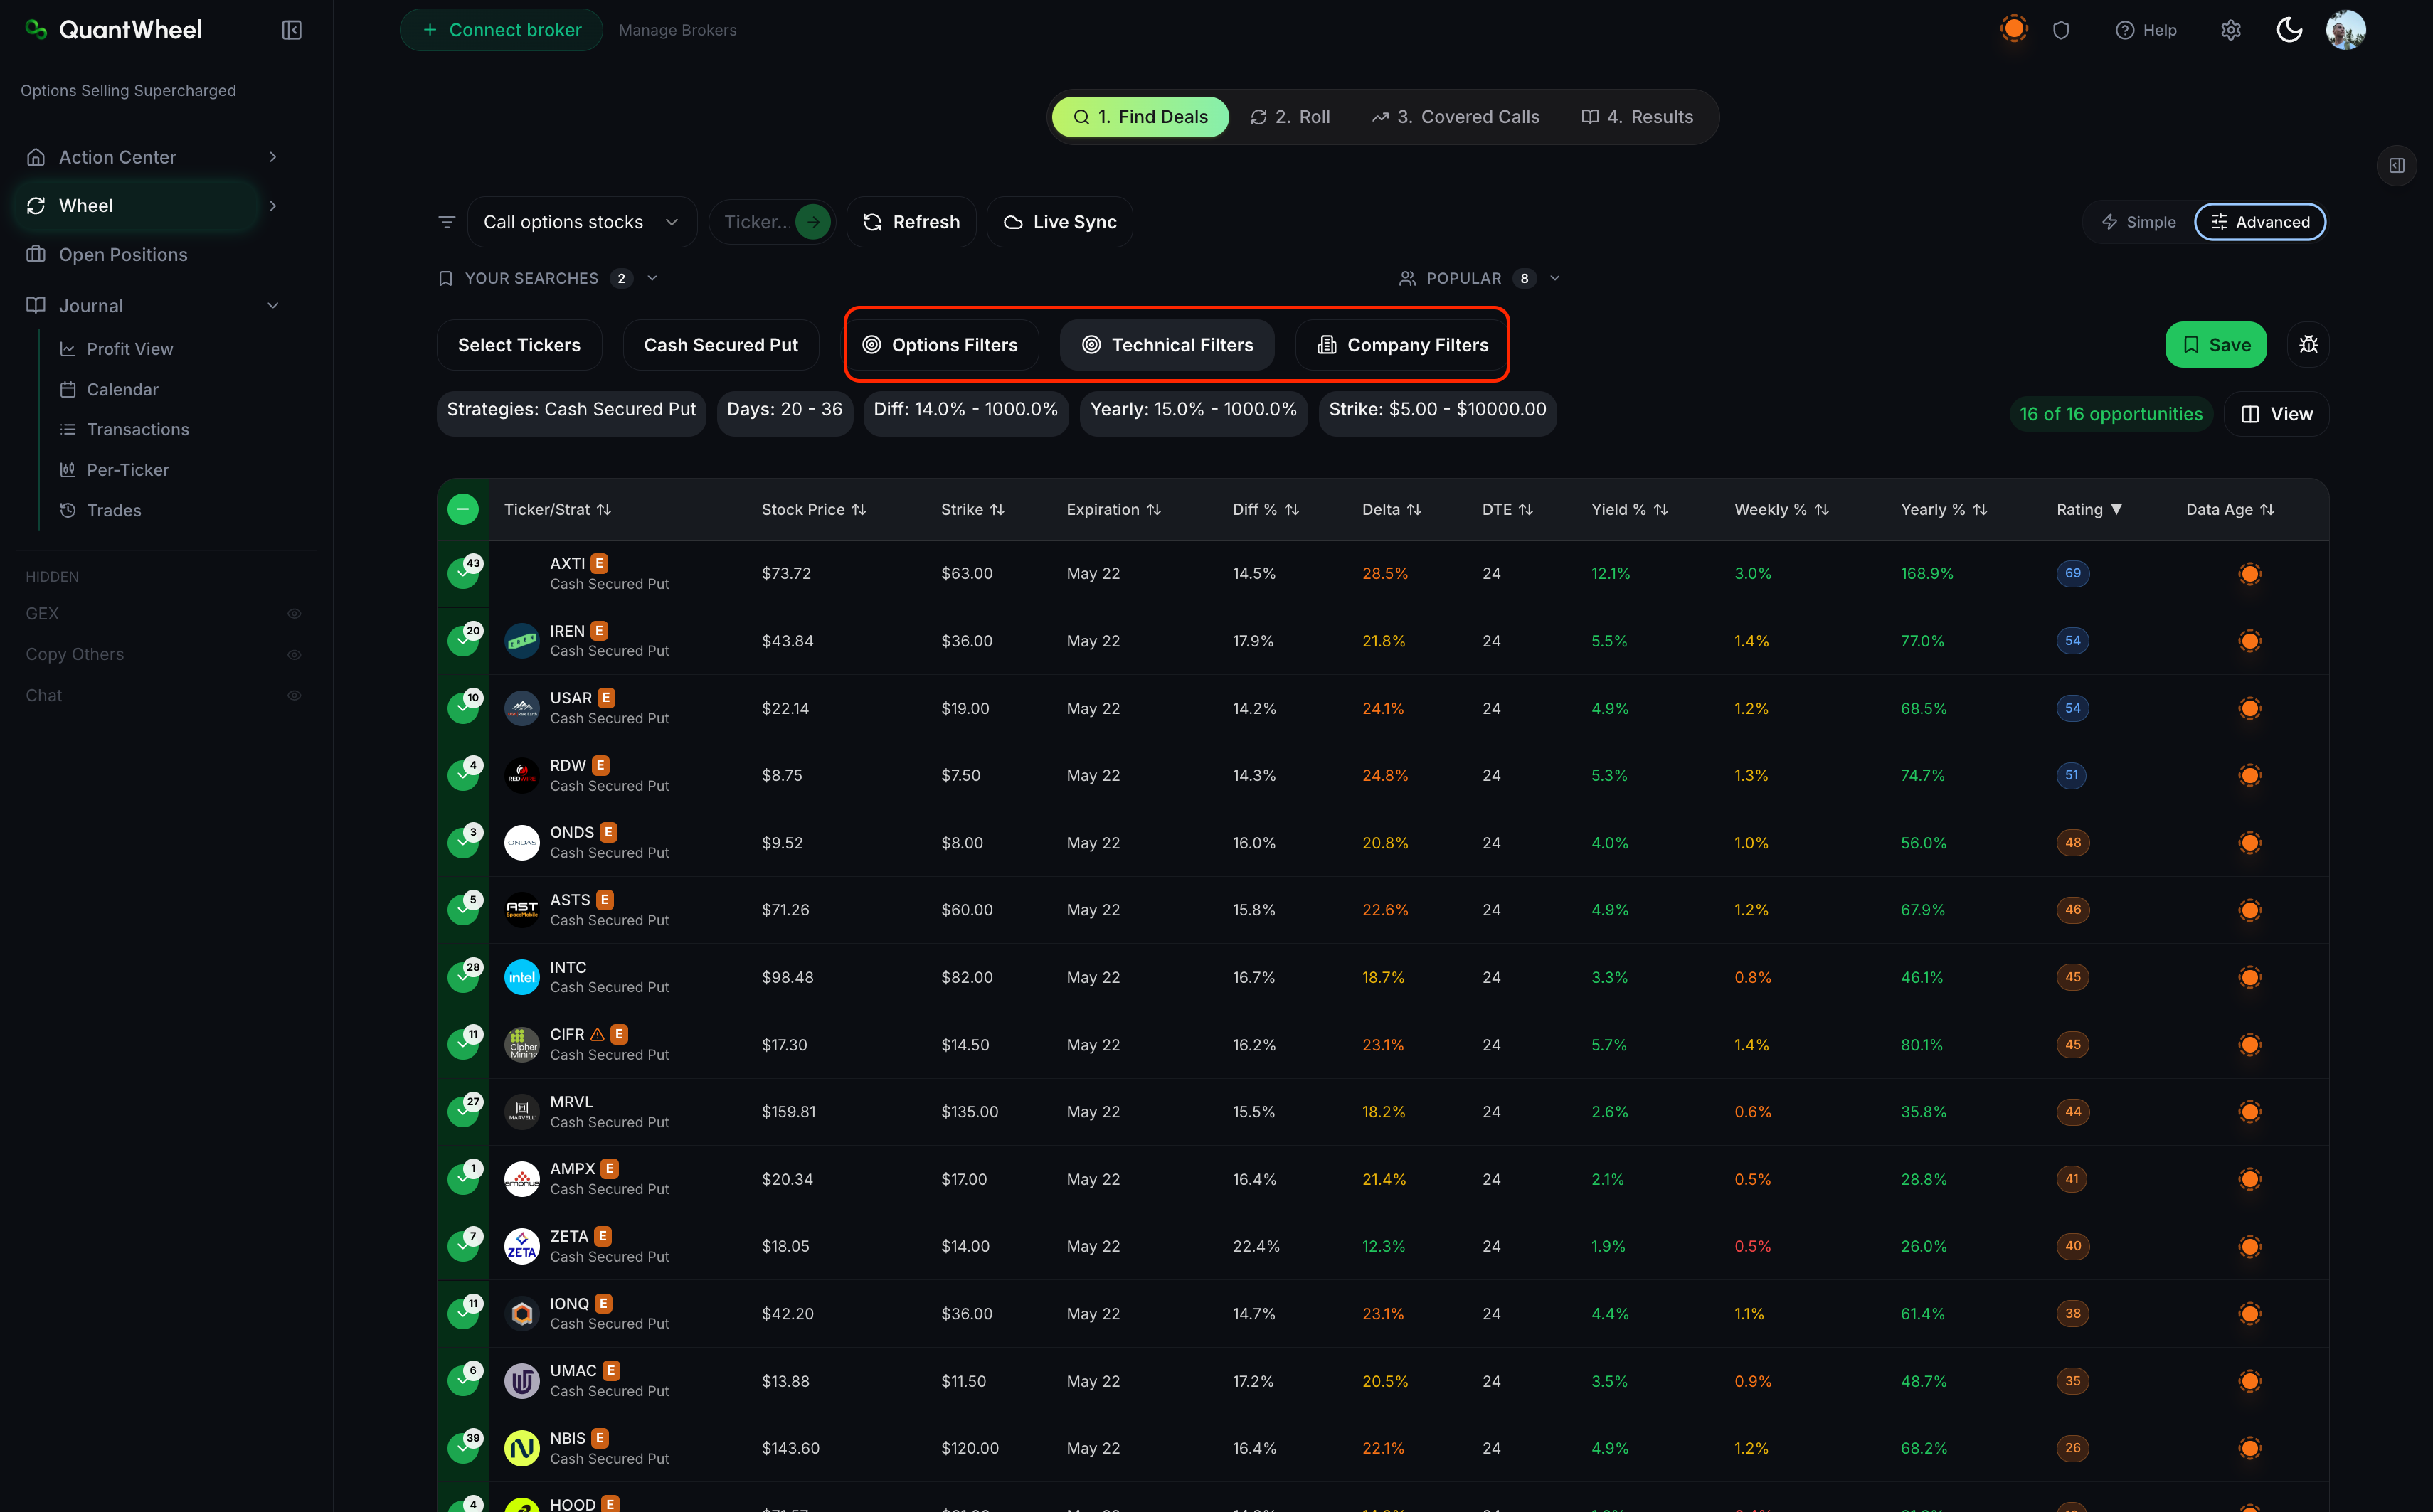Open the Technical Filters button
This screenshot has height=1512, width=2433.
[x=1167, y=345]
